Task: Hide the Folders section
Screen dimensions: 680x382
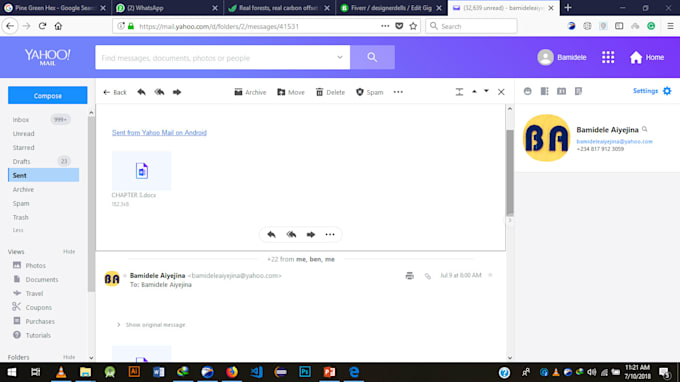Action: tap(69, 357)
